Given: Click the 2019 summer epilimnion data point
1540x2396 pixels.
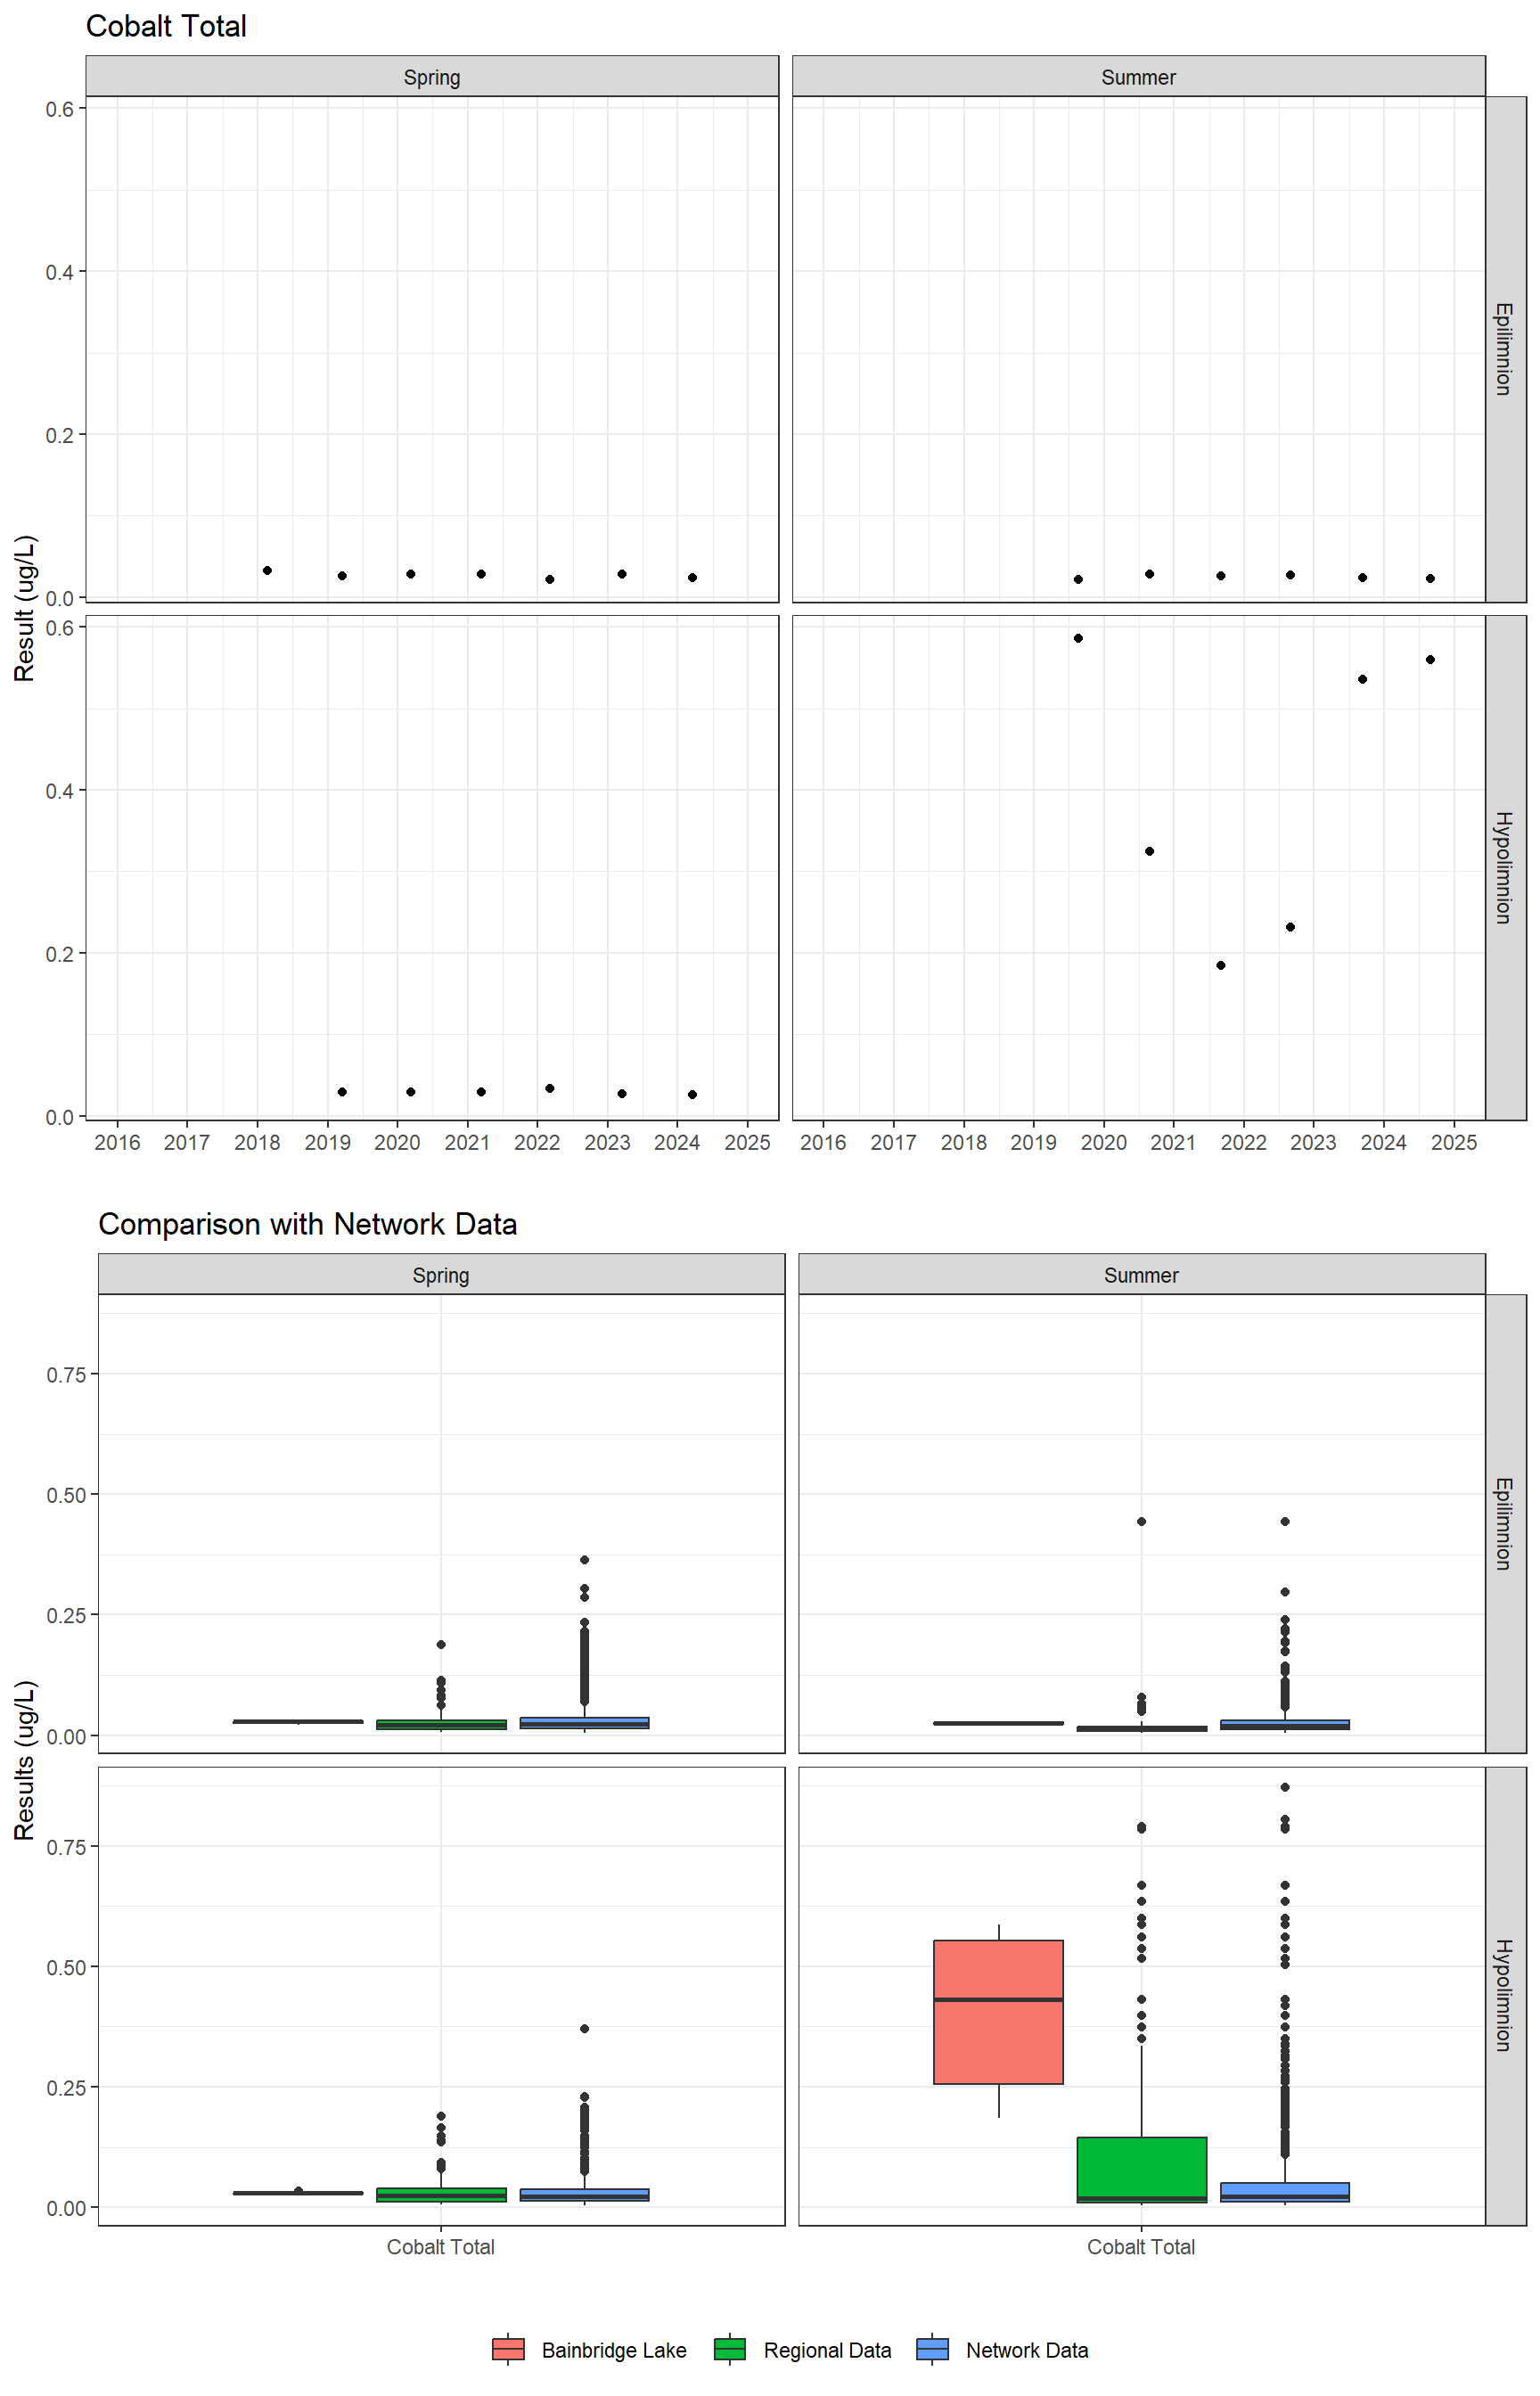Looking at the screenshot, I should (1078, 579).
